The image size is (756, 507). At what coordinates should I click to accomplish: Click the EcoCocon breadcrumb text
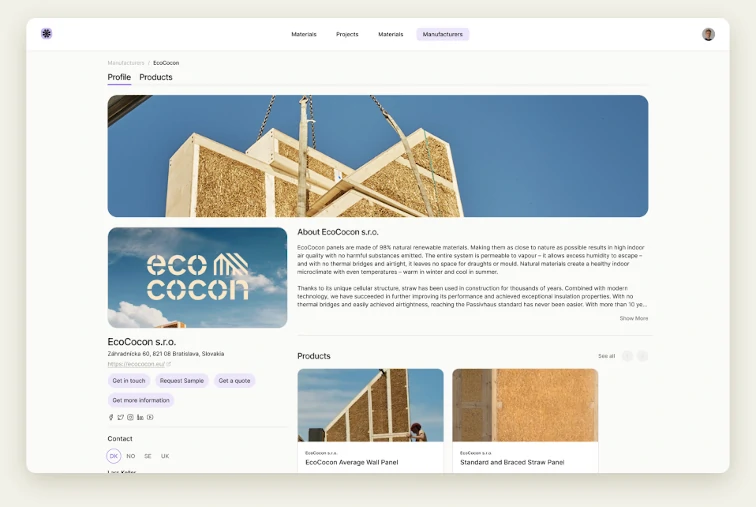tap(166, 63)
